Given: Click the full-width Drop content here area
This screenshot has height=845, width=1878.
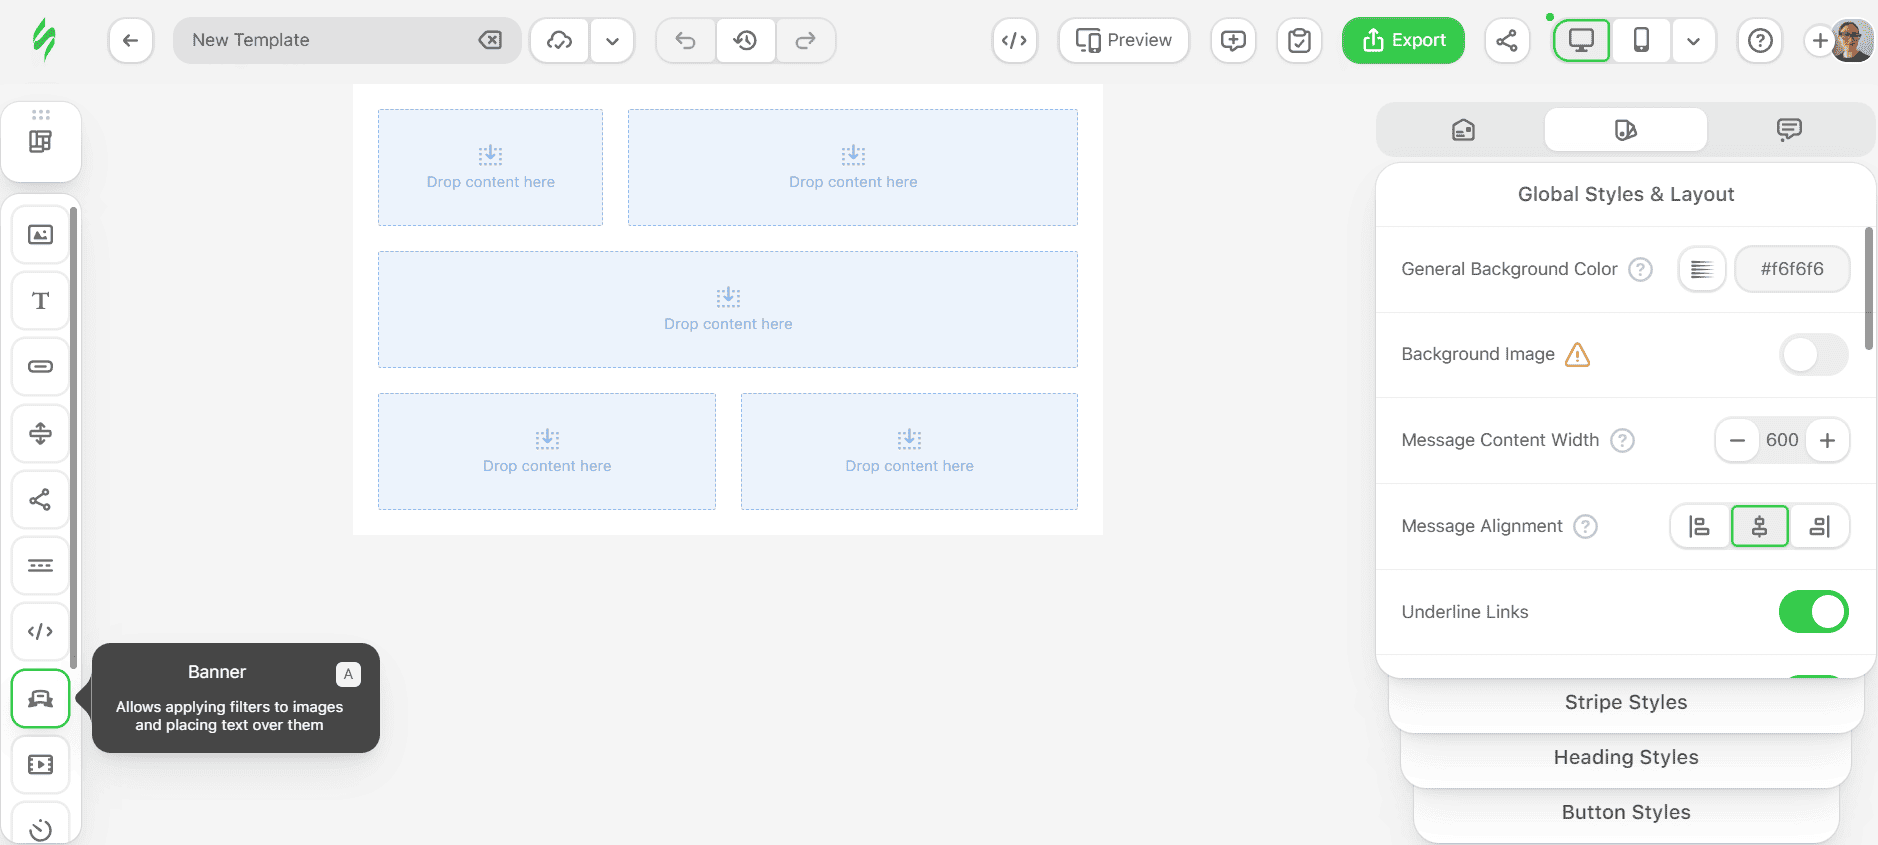Looking at the screenshot, I should [728, 310].
